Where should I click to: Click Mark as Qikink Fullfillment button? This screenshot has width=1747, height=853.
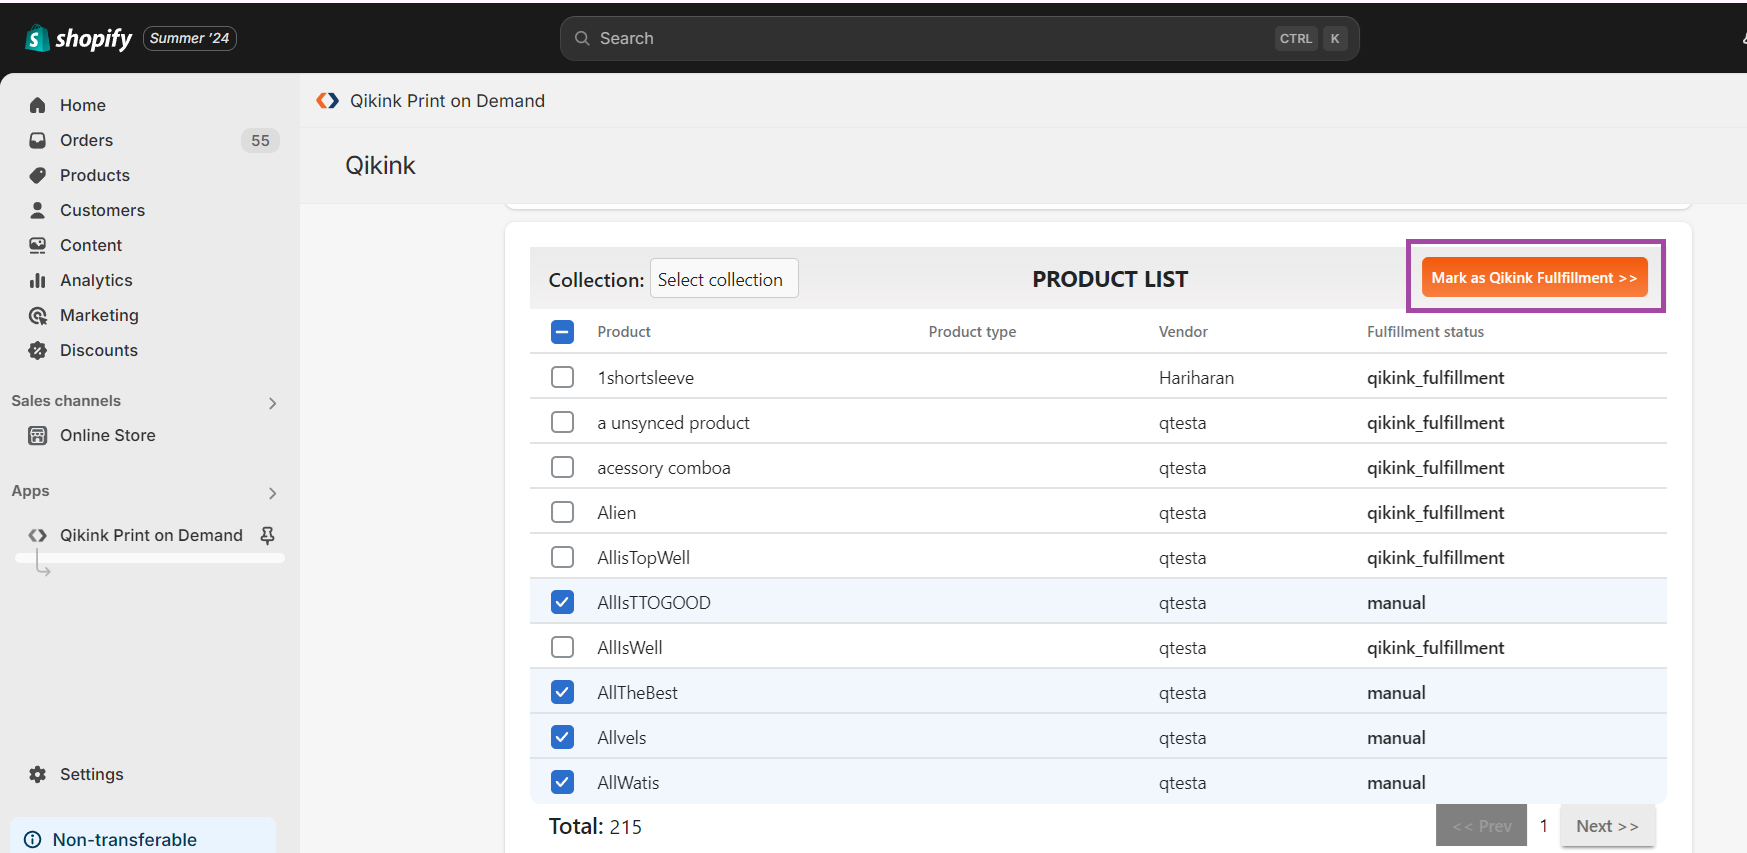(1534, 277)
